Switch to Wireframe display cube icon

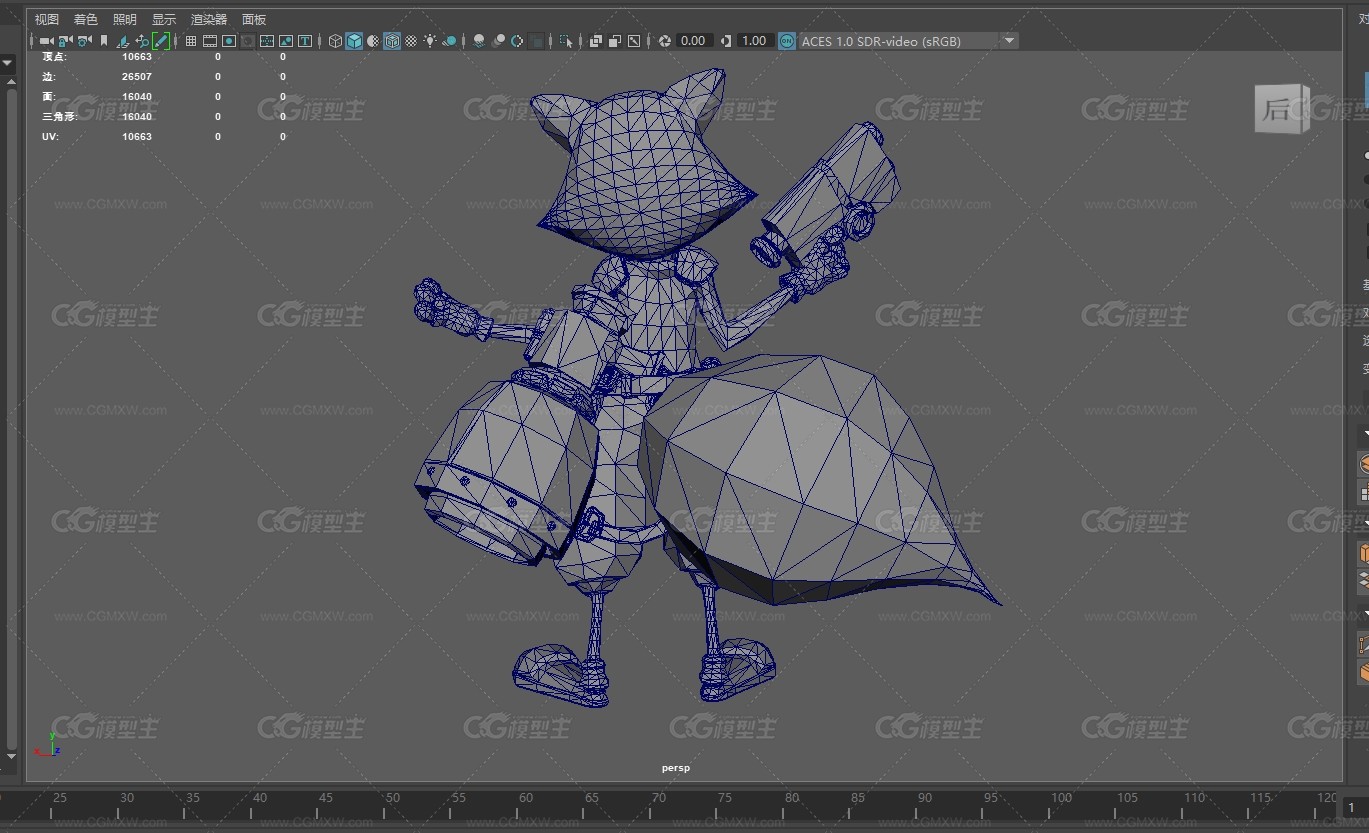pos(335,41)
